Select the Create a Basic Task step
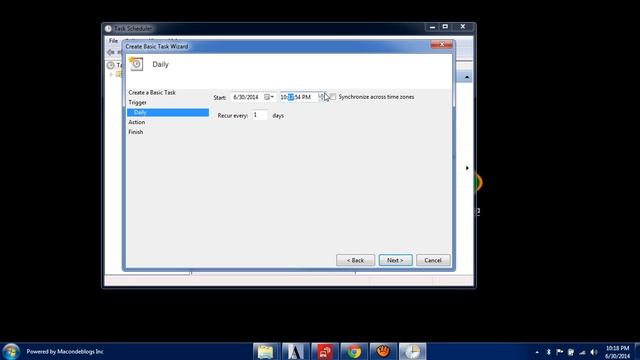640x360 pixels. 152,93
